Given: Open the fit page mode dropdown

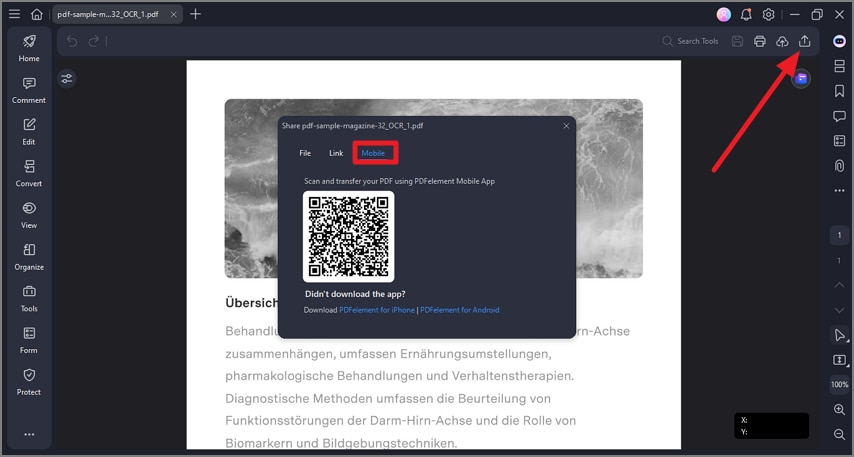Looking at the screenshot, I should click(839, 360).
